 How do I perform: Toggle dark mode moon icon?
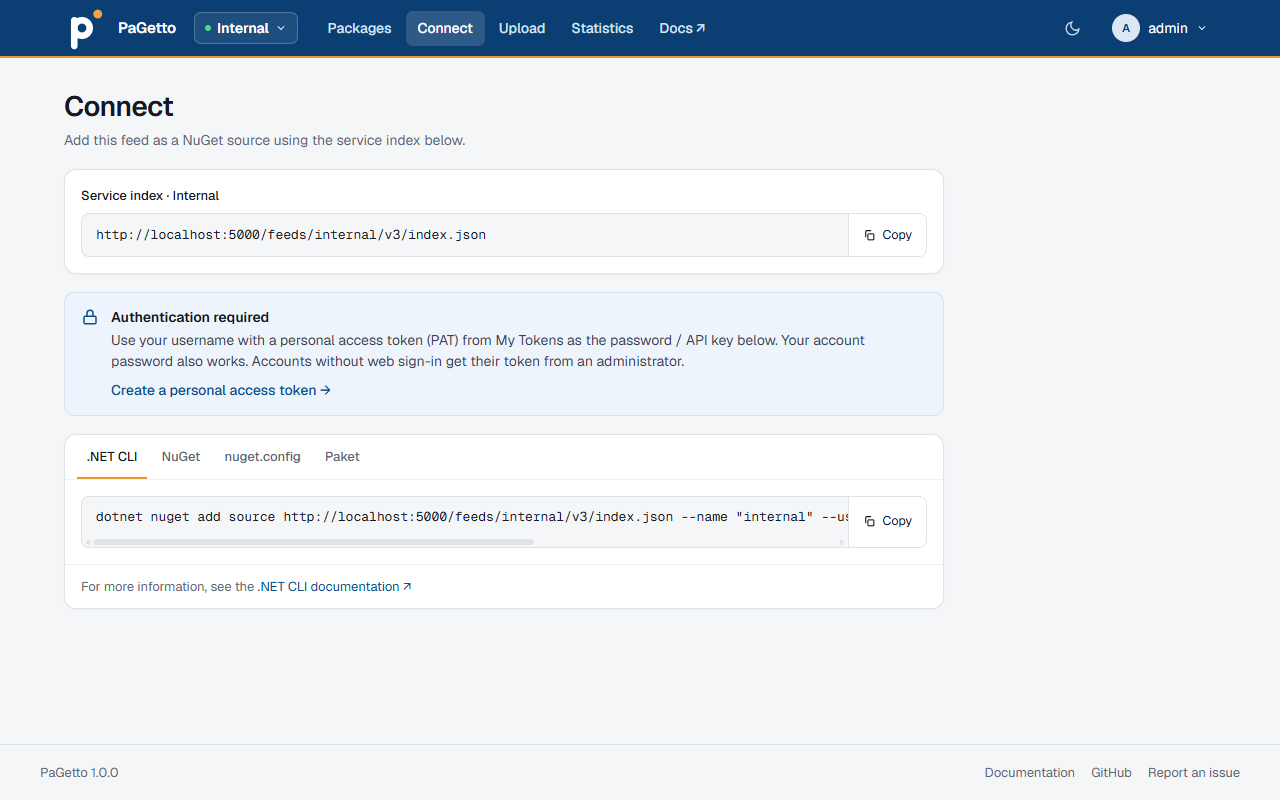1073,28
